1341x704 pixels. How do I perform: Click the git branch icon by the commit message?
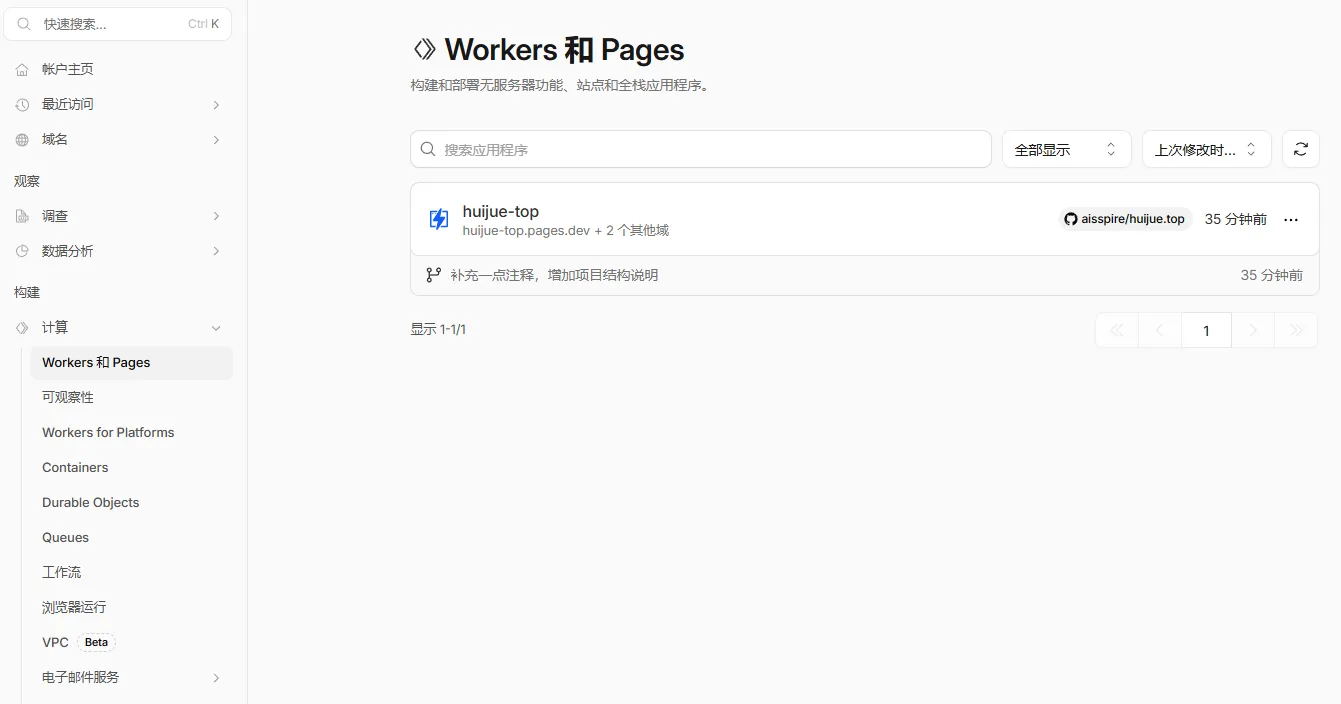coord(433,275)
